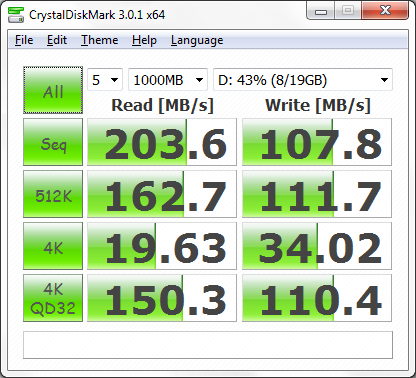
Task: Expand the drive selector D: 43% (8/19GB)
Action: [x=303, y=80]
